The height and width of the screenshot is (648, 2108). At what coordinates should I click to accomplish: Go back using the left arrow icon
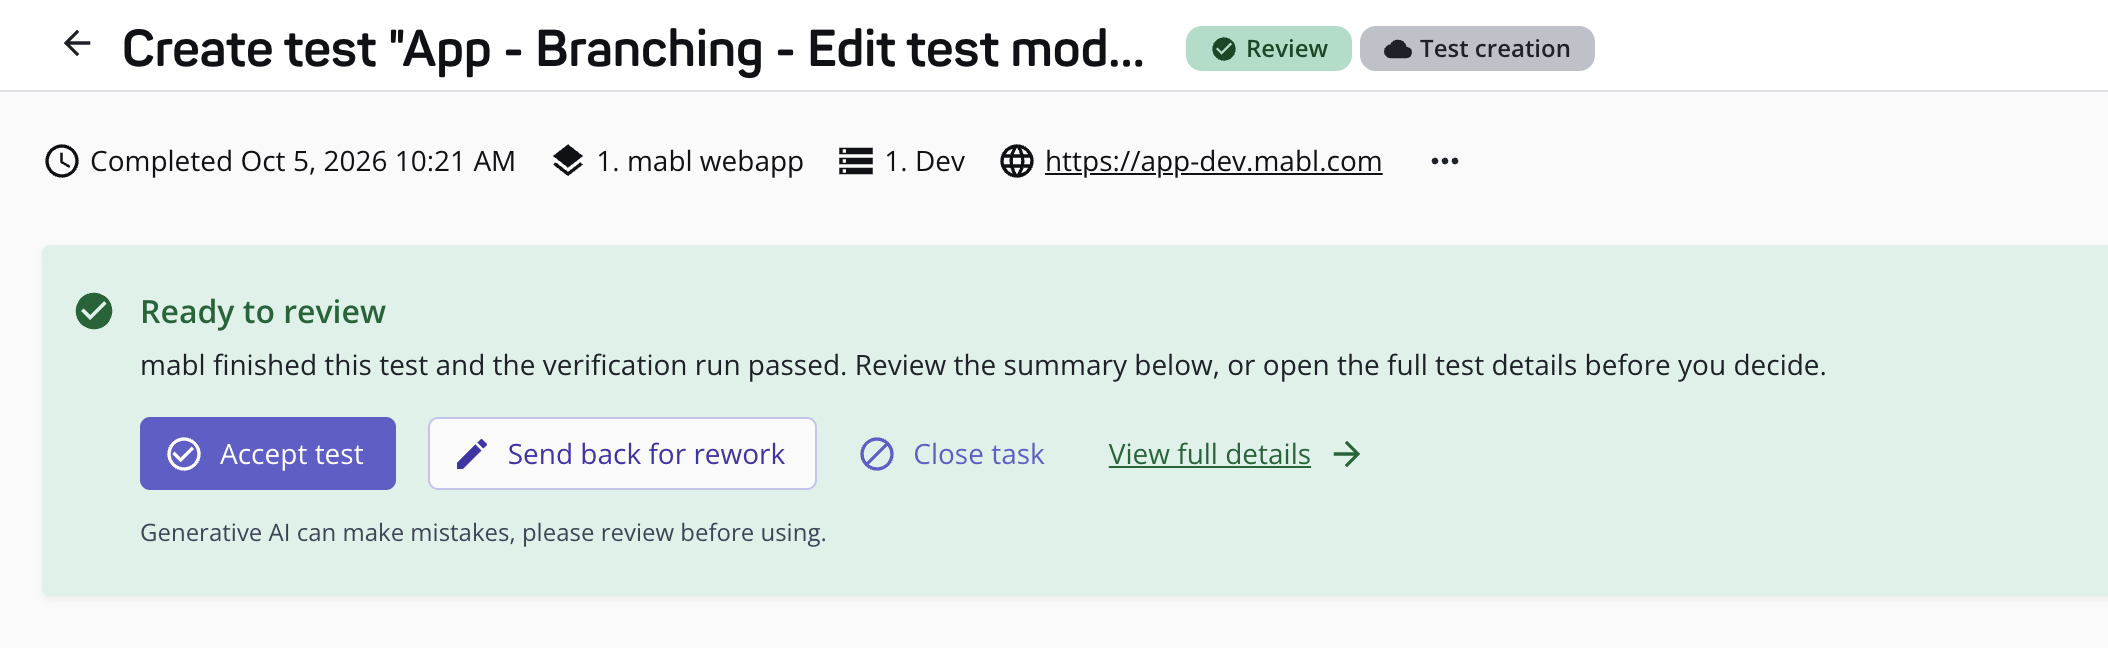pyautogui.click(x=77, y=44)
